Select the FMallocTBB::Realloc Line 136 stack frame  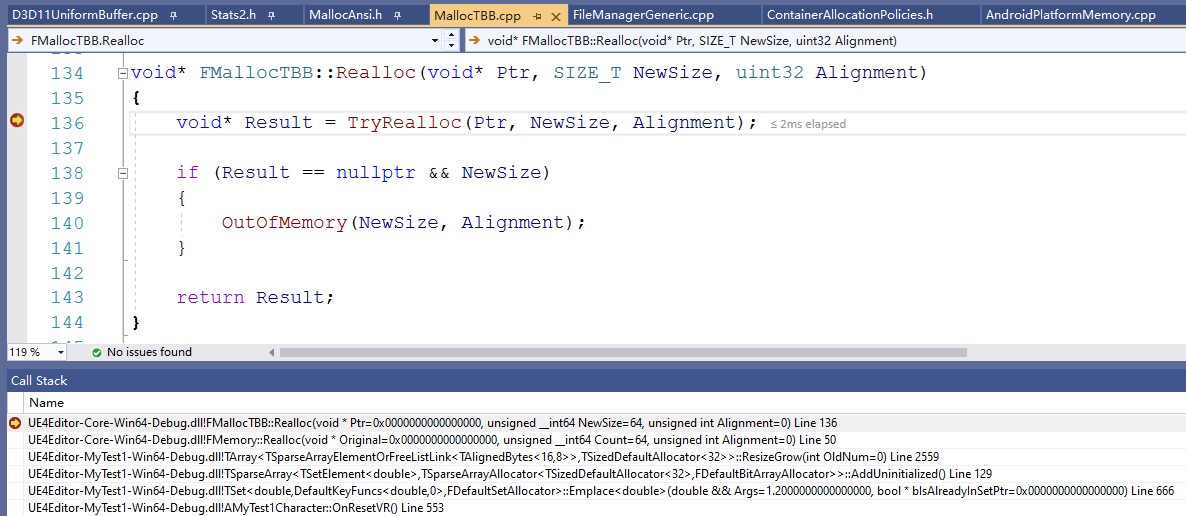[433, 423]
